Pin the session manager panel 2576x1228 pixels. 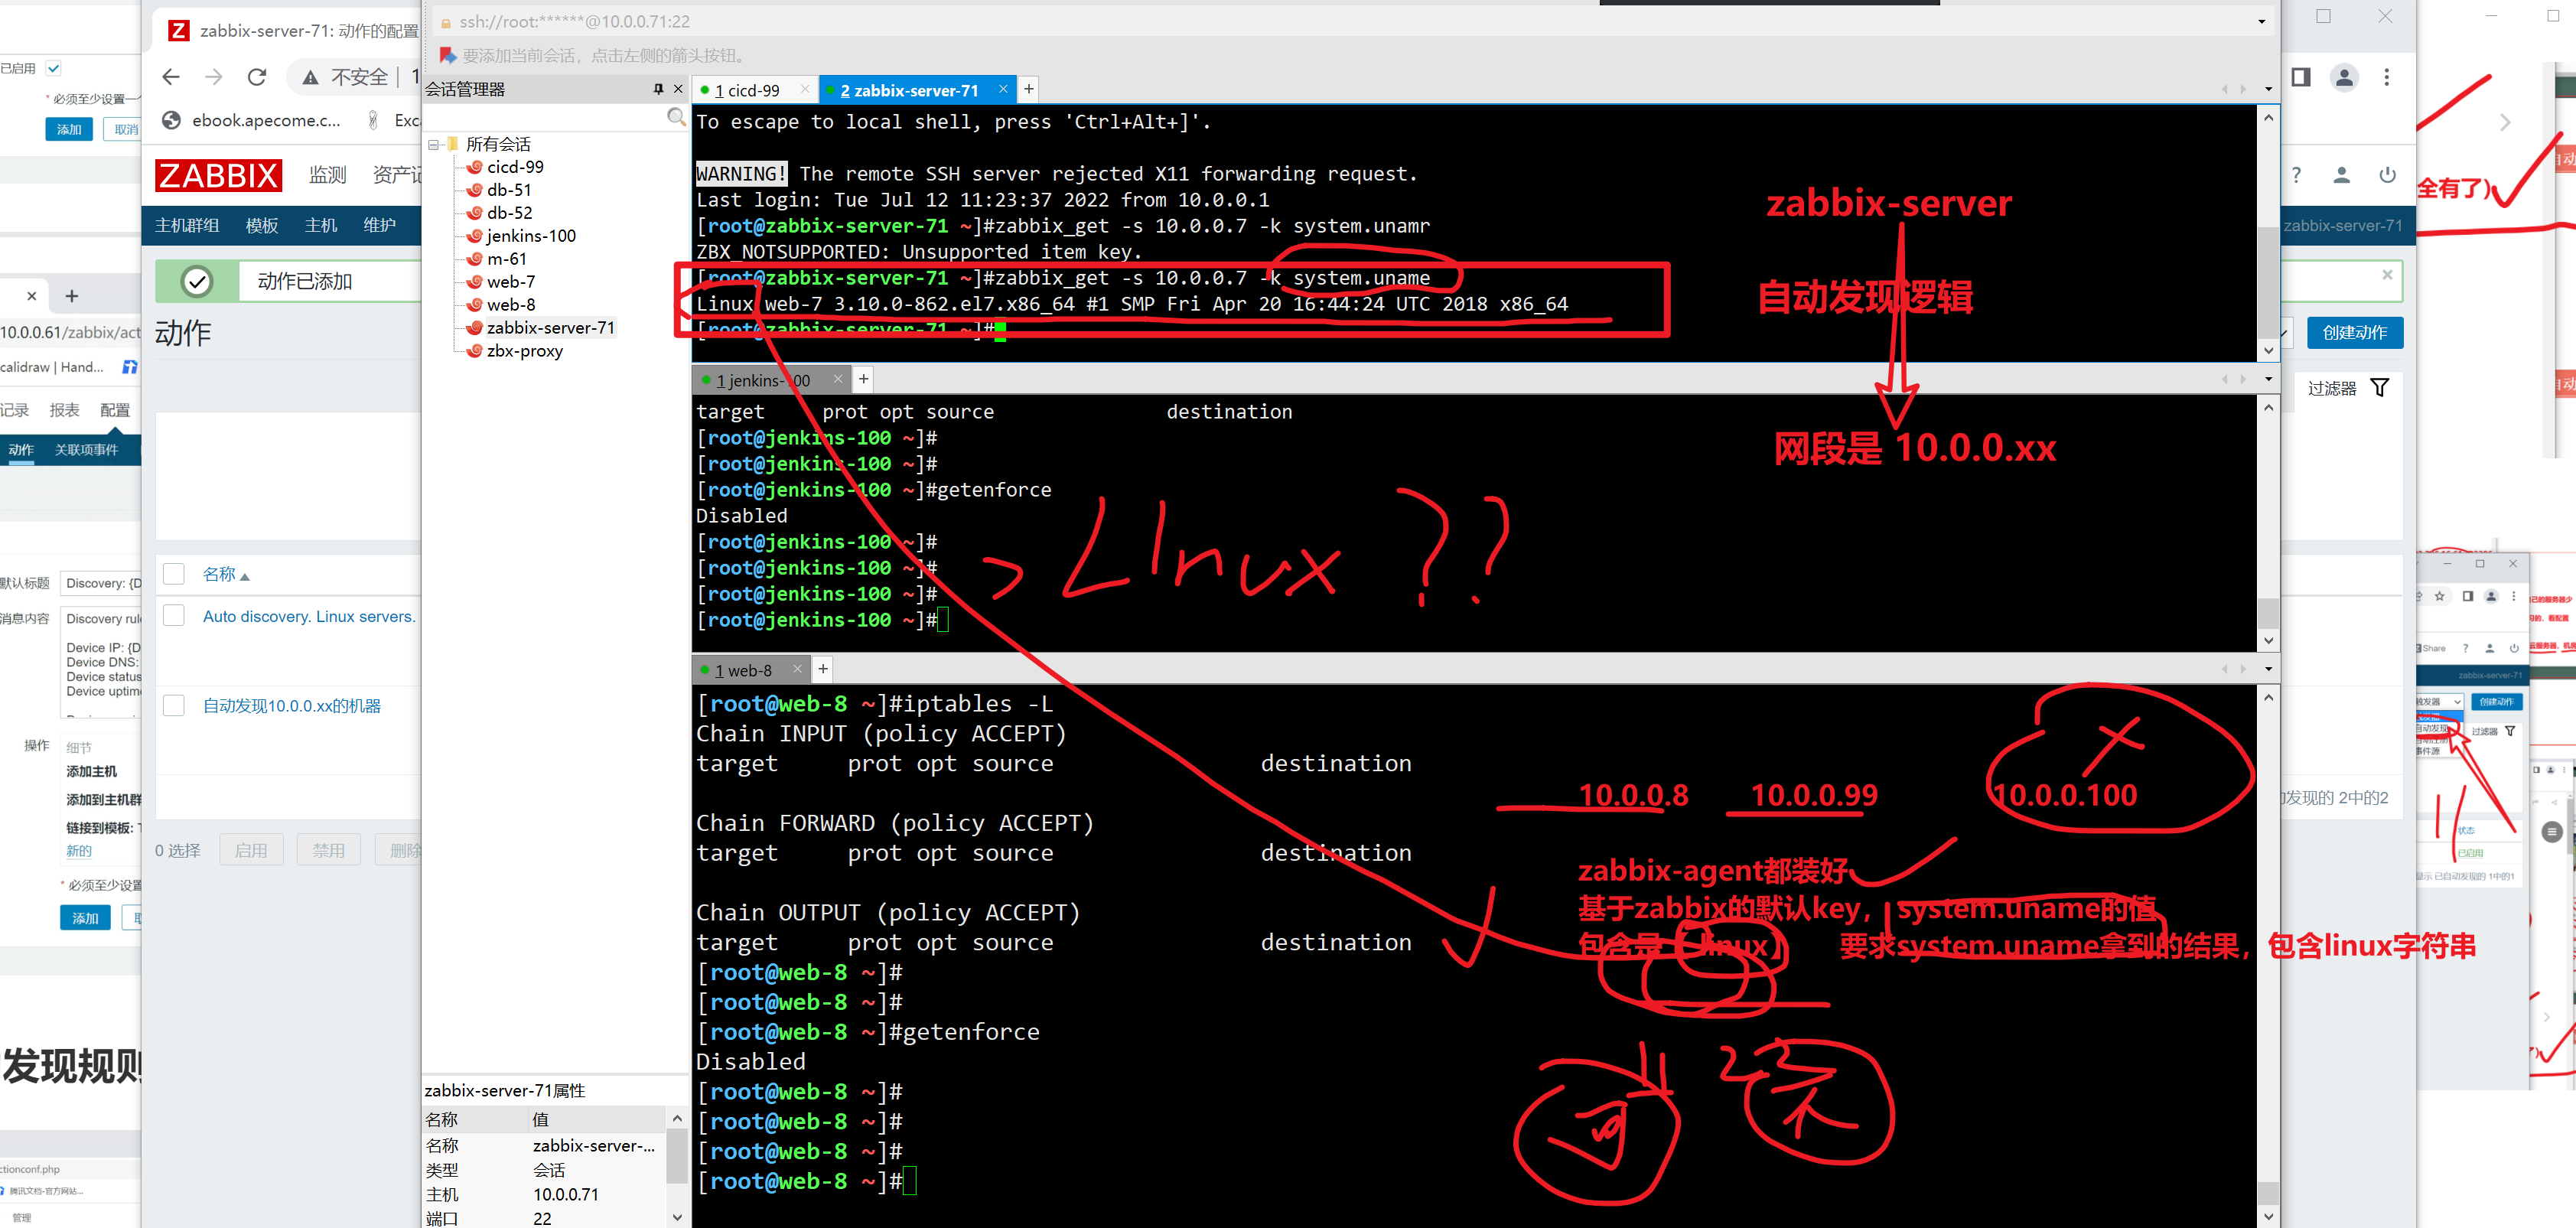[658, 89]
